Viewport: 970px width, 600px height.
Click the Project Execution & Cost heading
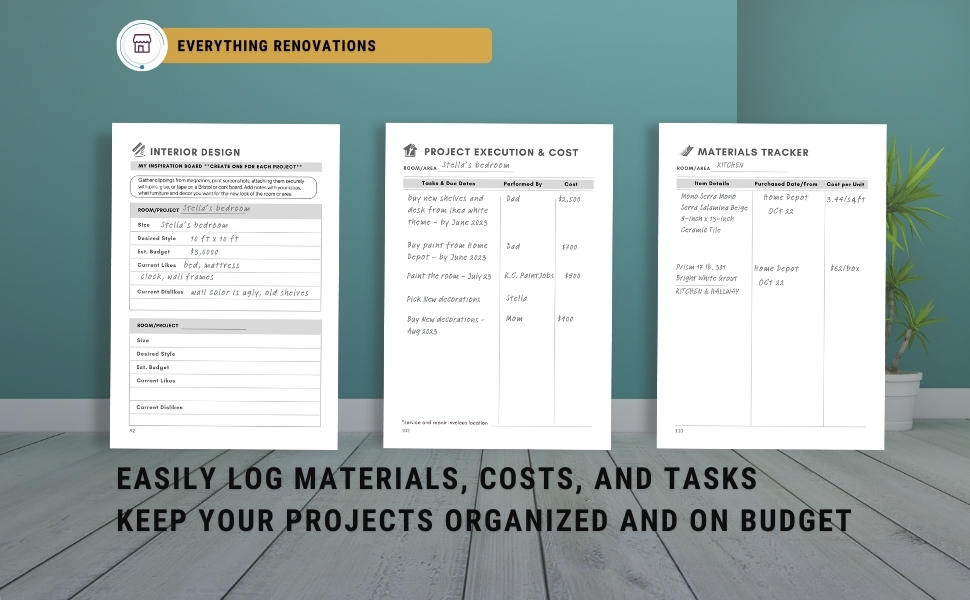tap(501, 152)
